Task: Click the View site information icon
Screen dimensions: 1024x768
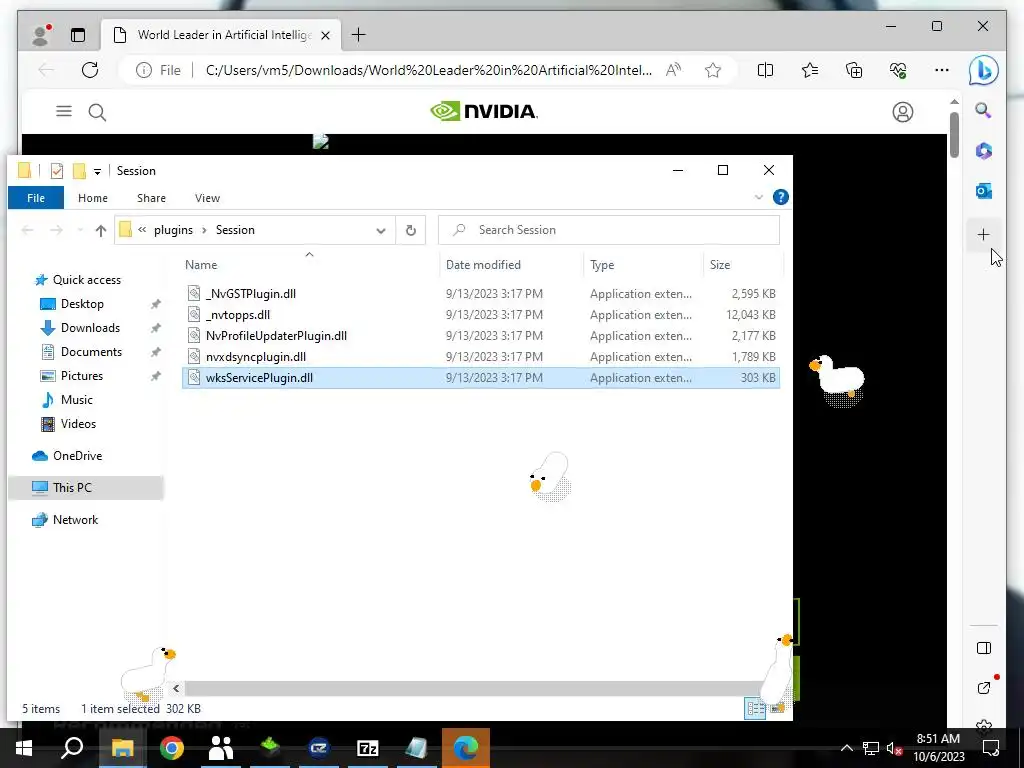Action: (x=144, y=70)
